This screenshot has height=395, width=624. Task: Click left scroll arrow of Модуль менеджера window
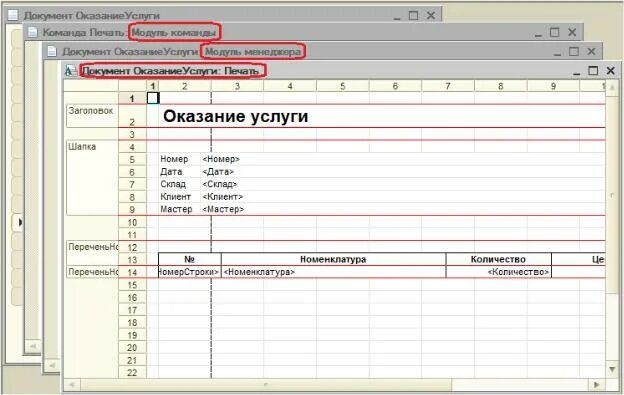coord(51,365)
